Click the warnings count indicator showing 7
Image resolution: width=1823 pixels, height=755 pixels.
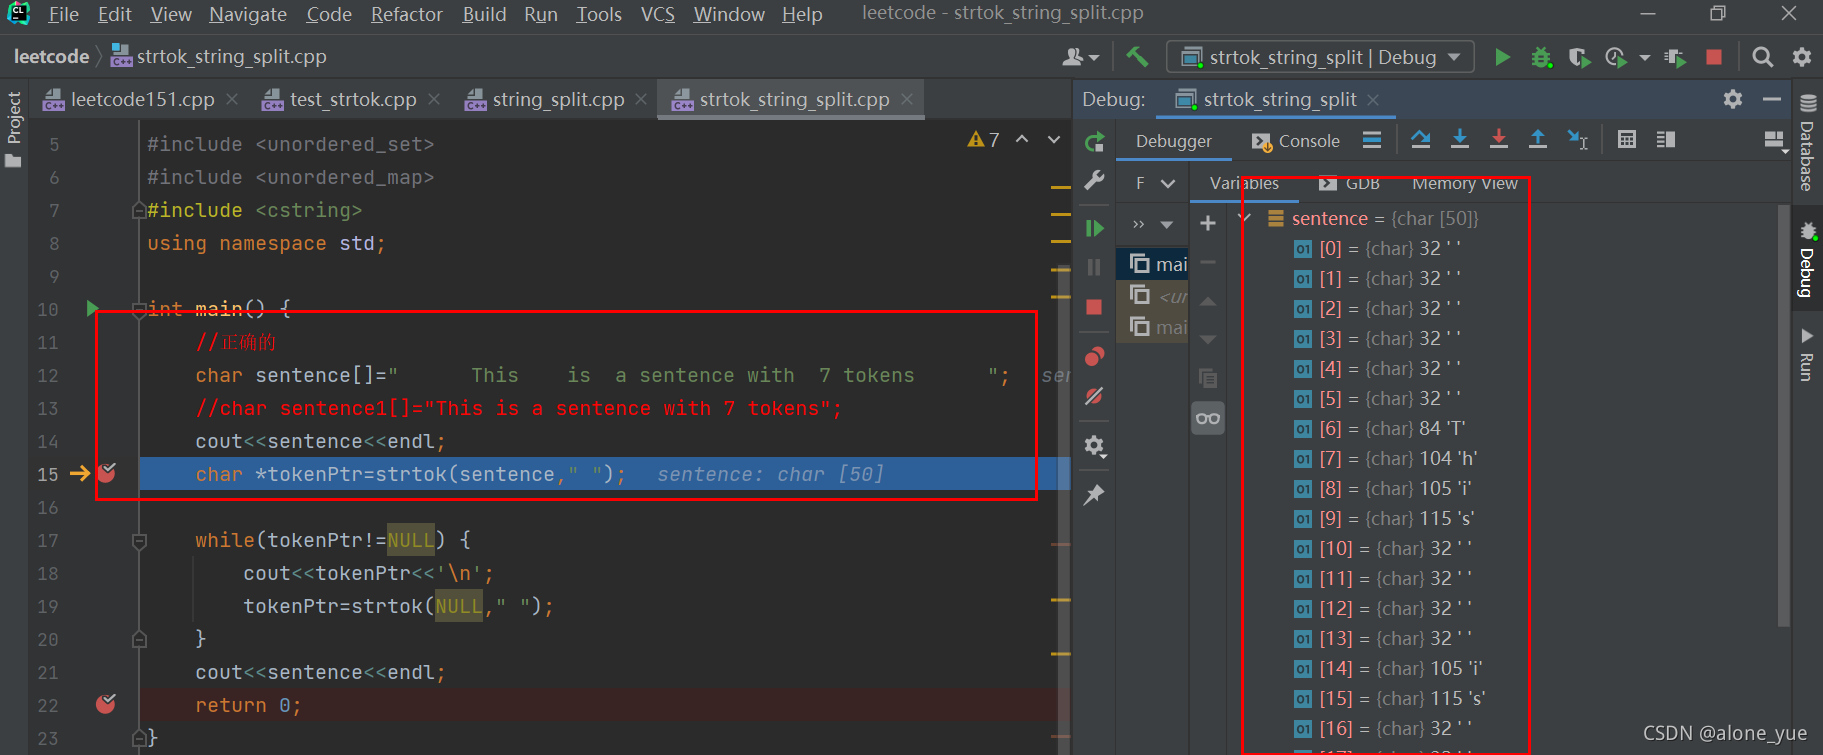click(984, 140)
